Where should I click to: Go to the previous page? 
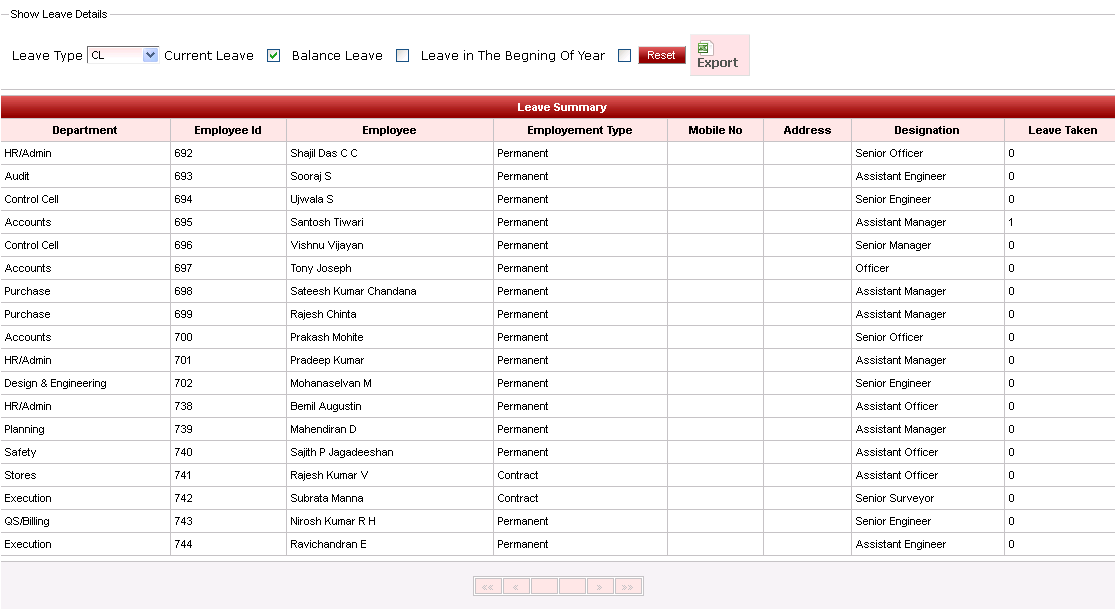517,587
